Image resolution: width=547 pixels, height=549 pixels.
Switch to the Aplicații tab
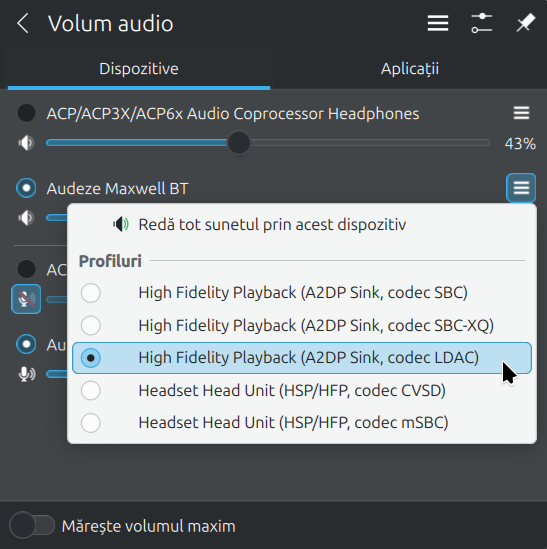[x=410, y=69]
